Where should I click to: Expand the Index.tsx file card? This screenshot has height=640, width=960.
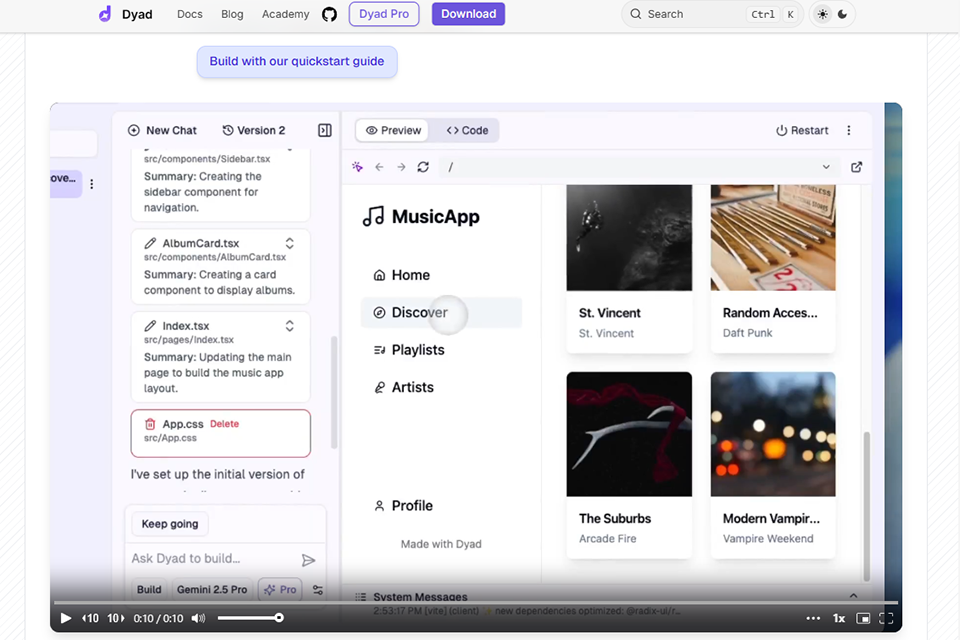point(290,326)
